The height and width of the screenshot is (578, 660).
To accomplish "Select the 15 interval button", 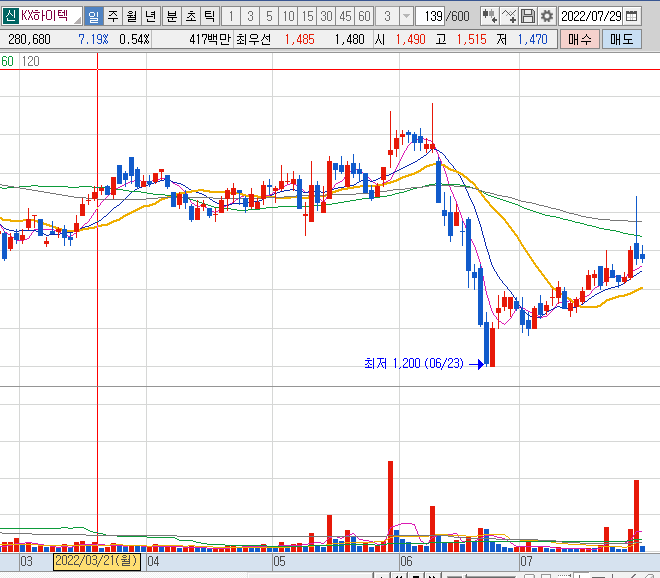I will pyautogui.click(x=308, y=16).
